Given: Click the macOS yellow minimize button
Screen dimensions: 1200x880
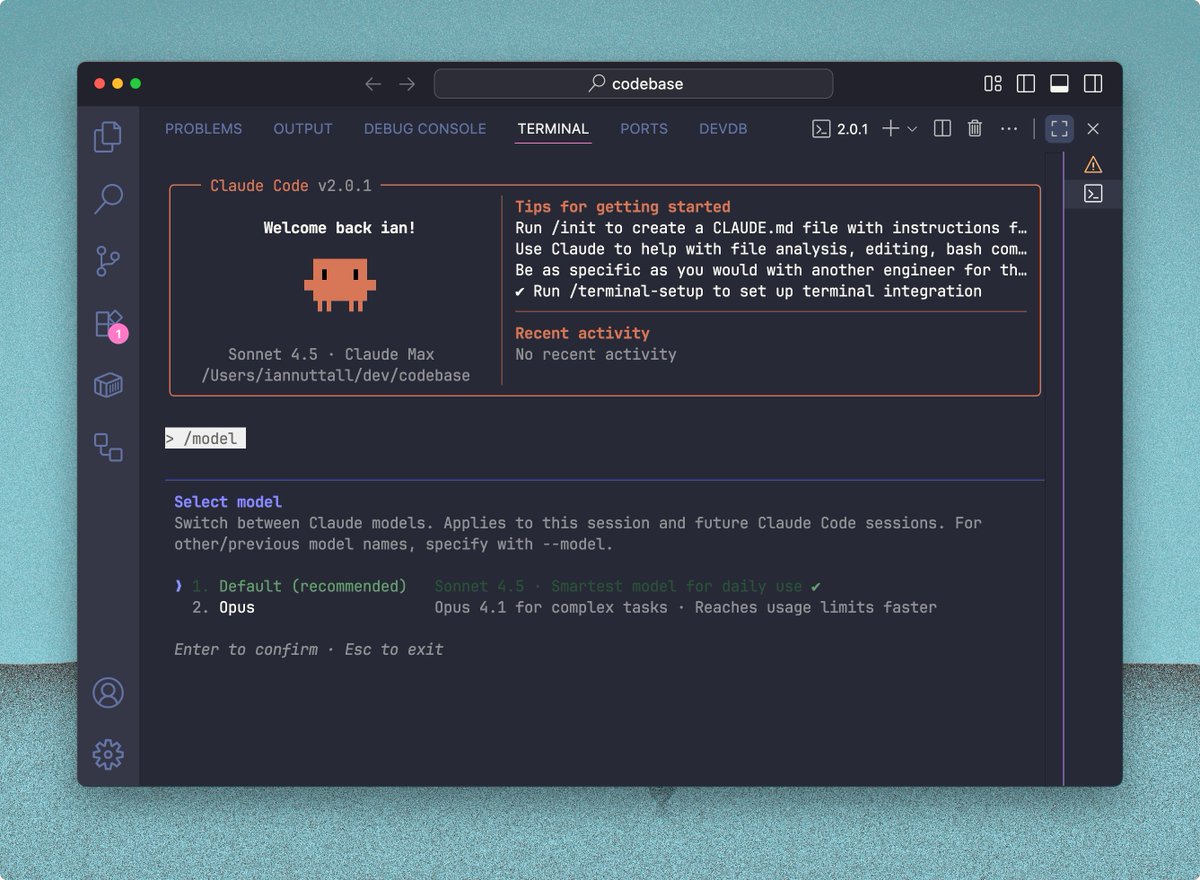Looking at the screenshot, I should pos(118,84).
